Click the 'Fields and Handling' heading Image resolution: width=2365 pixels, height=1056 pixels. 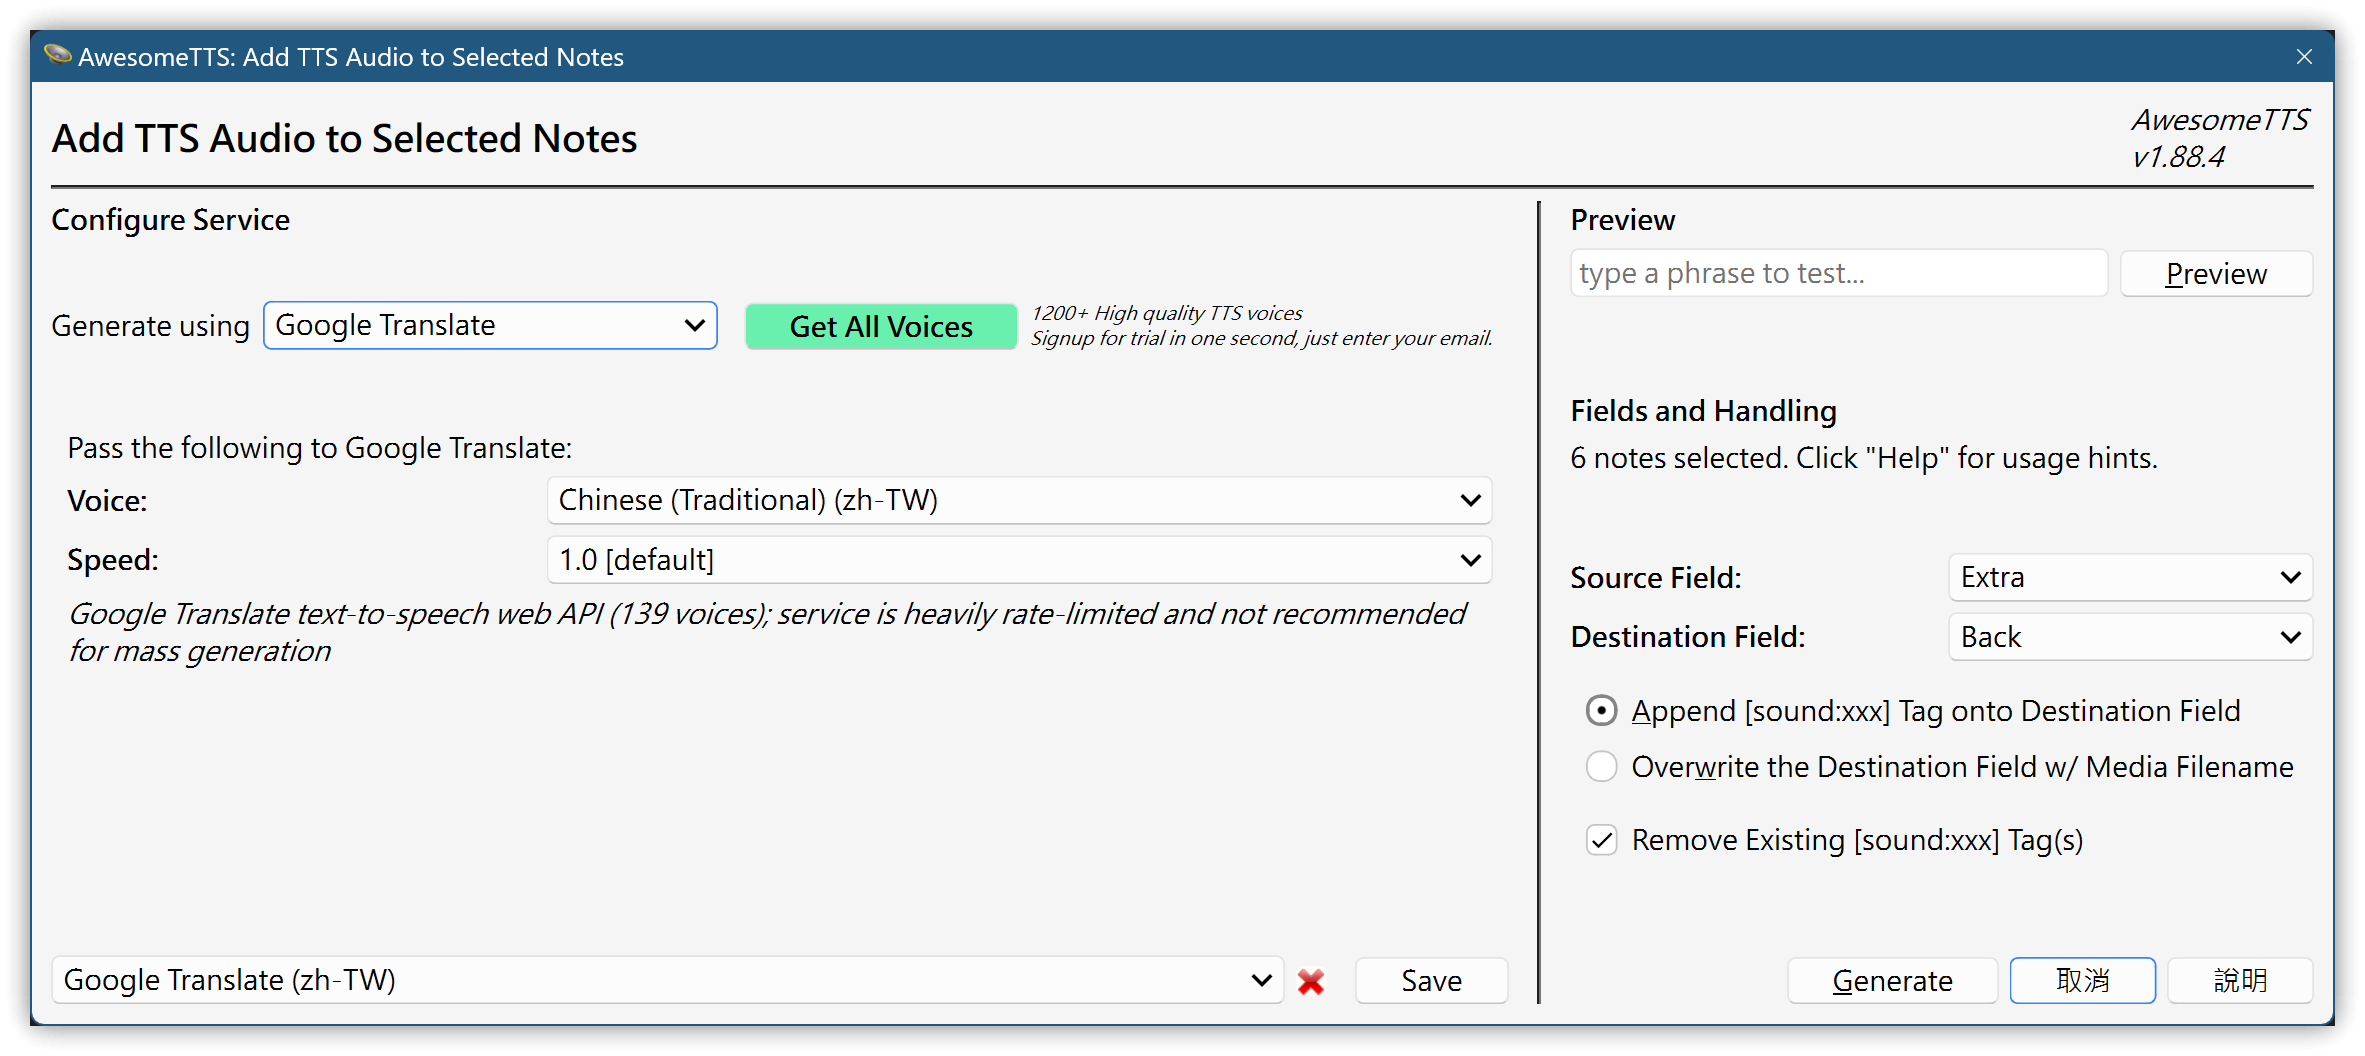[1703, 411]
